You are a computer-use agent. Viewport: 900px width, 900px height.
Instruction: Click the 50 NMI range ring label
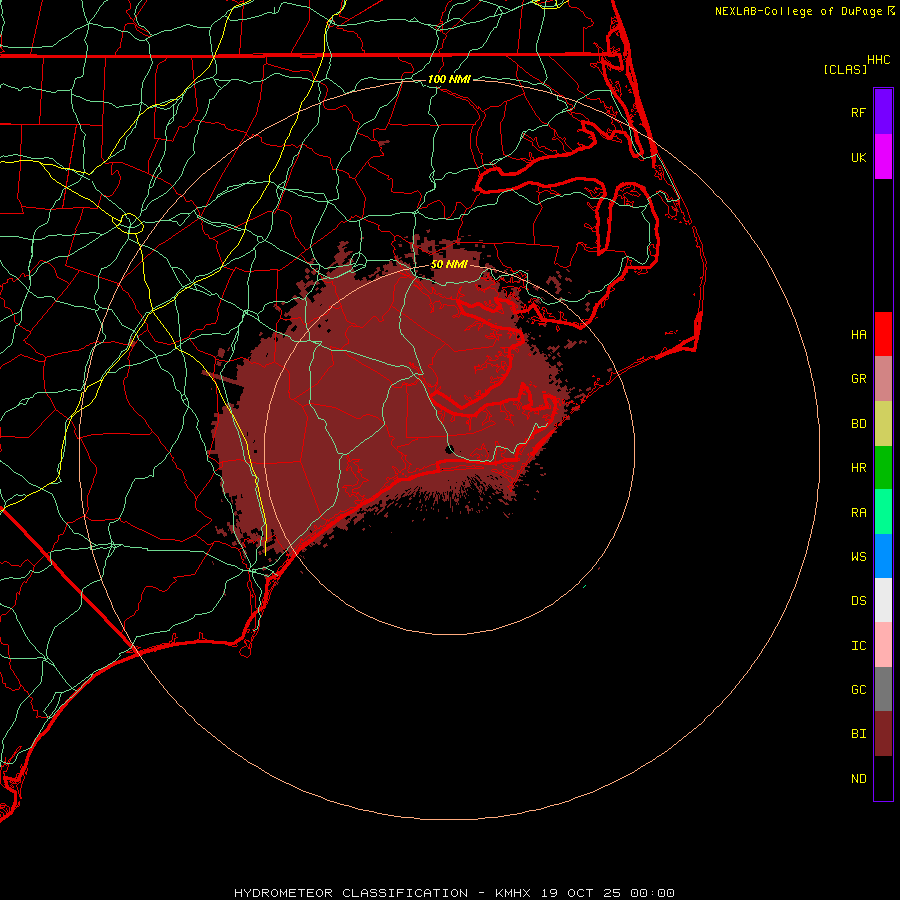point(449,265)
